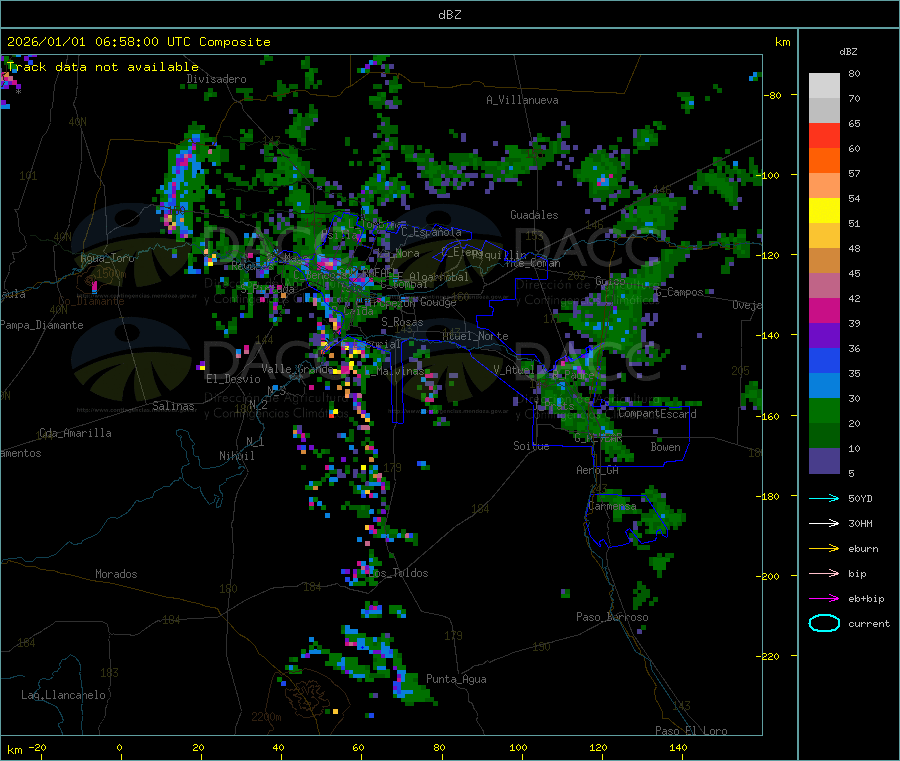This screenshot has width=900, height=761.
Task: Click the cyan 'current' ellipse legend icon
Action: click(x=824, y=623)
